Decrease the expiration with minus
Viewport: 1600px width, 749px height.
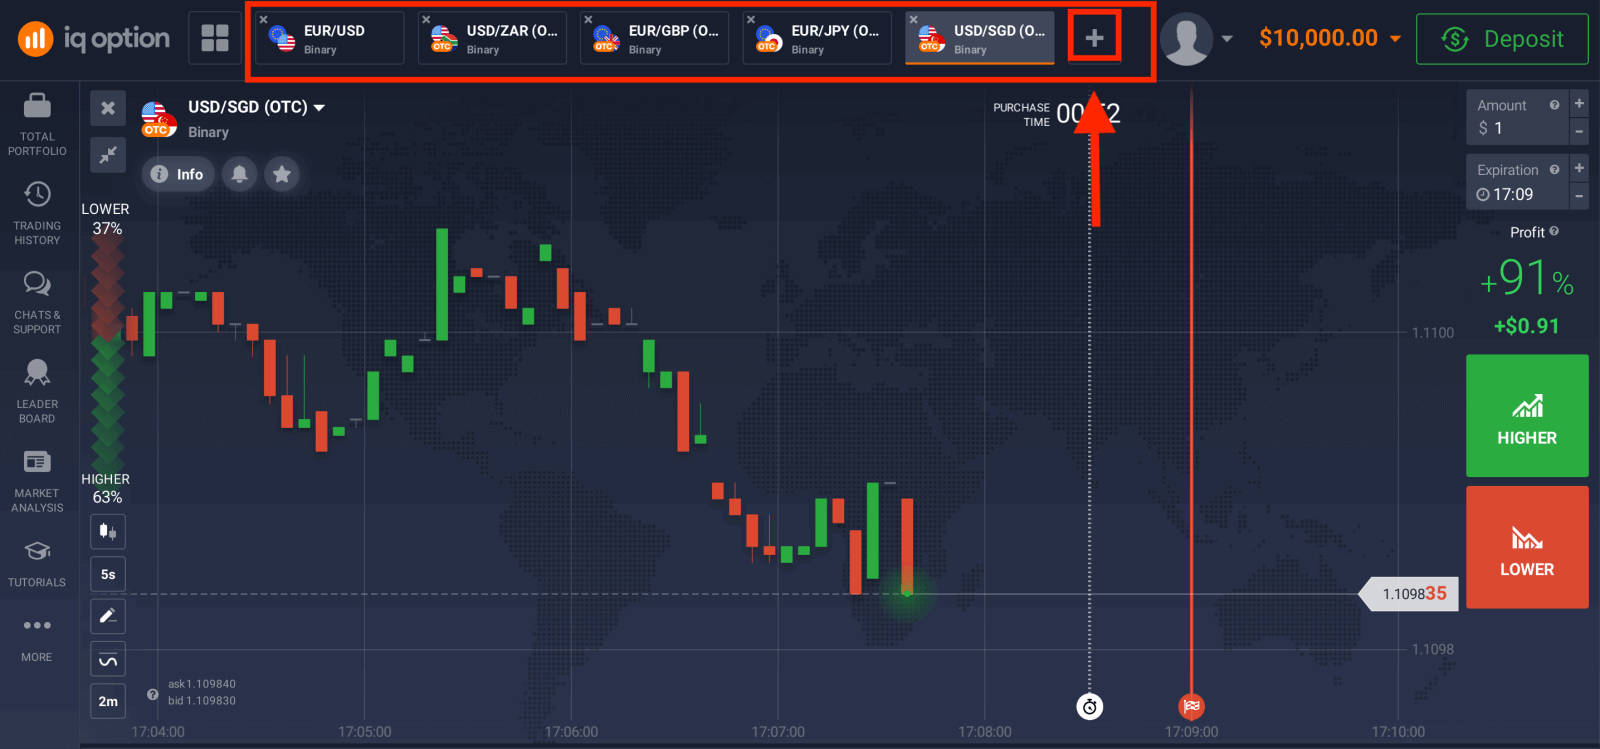(1579, 196)
